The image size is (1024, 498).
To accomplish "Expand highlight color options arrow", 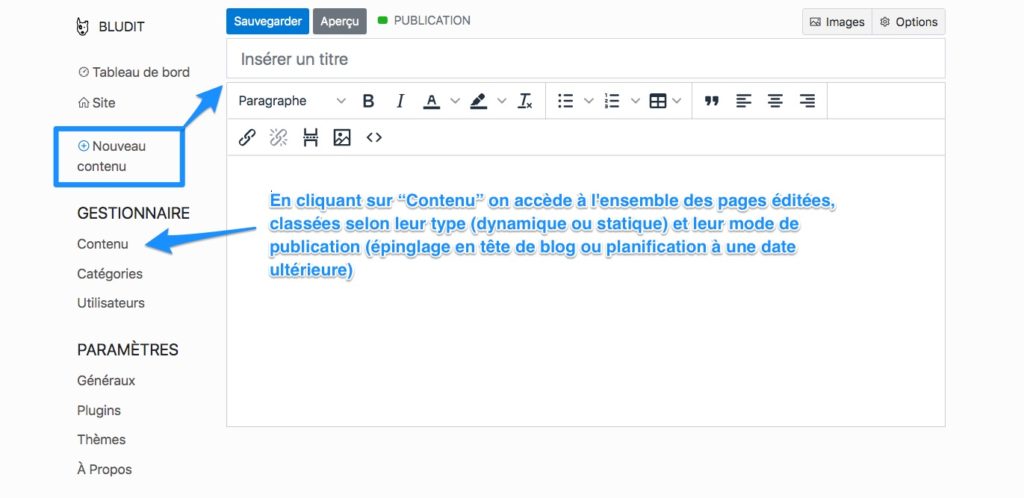I will [502, 101].
